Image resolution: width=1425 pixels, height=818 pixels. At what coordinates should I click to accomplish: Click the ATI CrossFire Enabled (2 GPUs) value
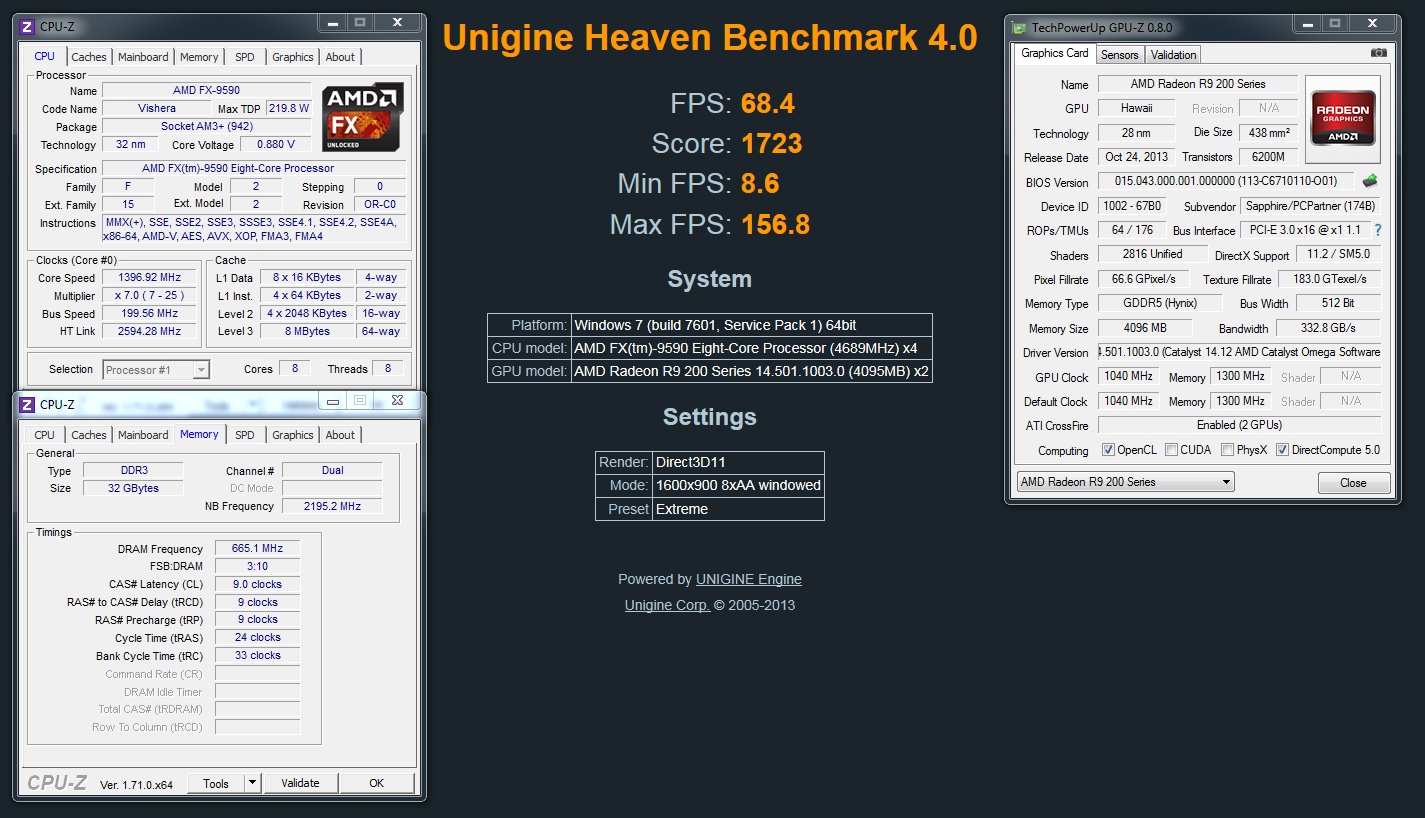1239,425
